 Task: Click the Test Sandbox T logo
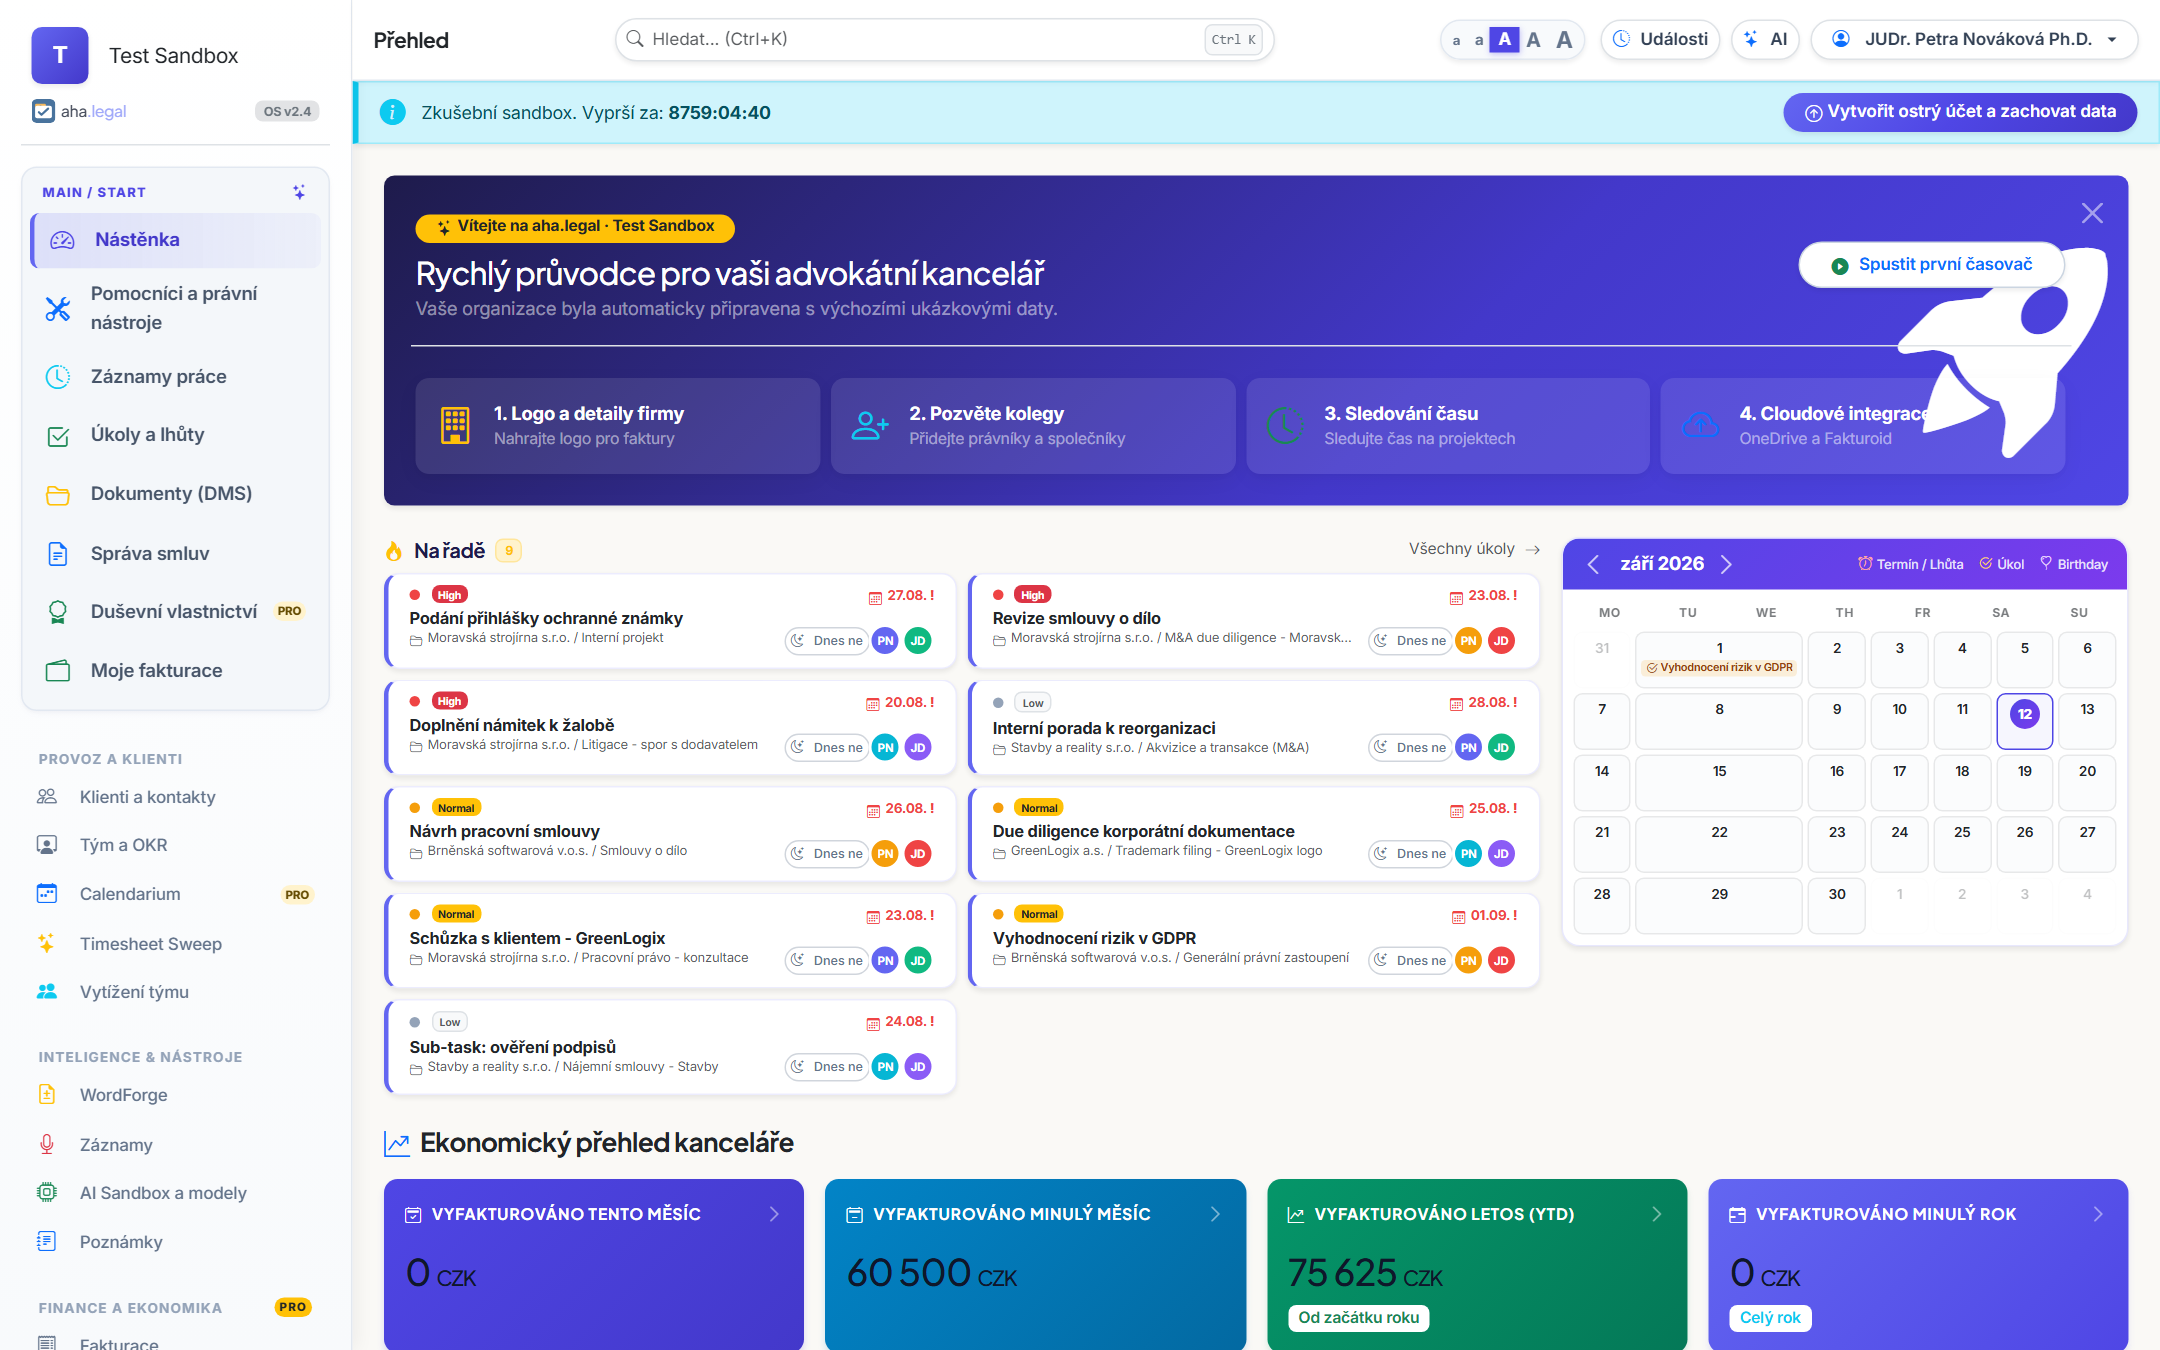(x=60, y=55)
